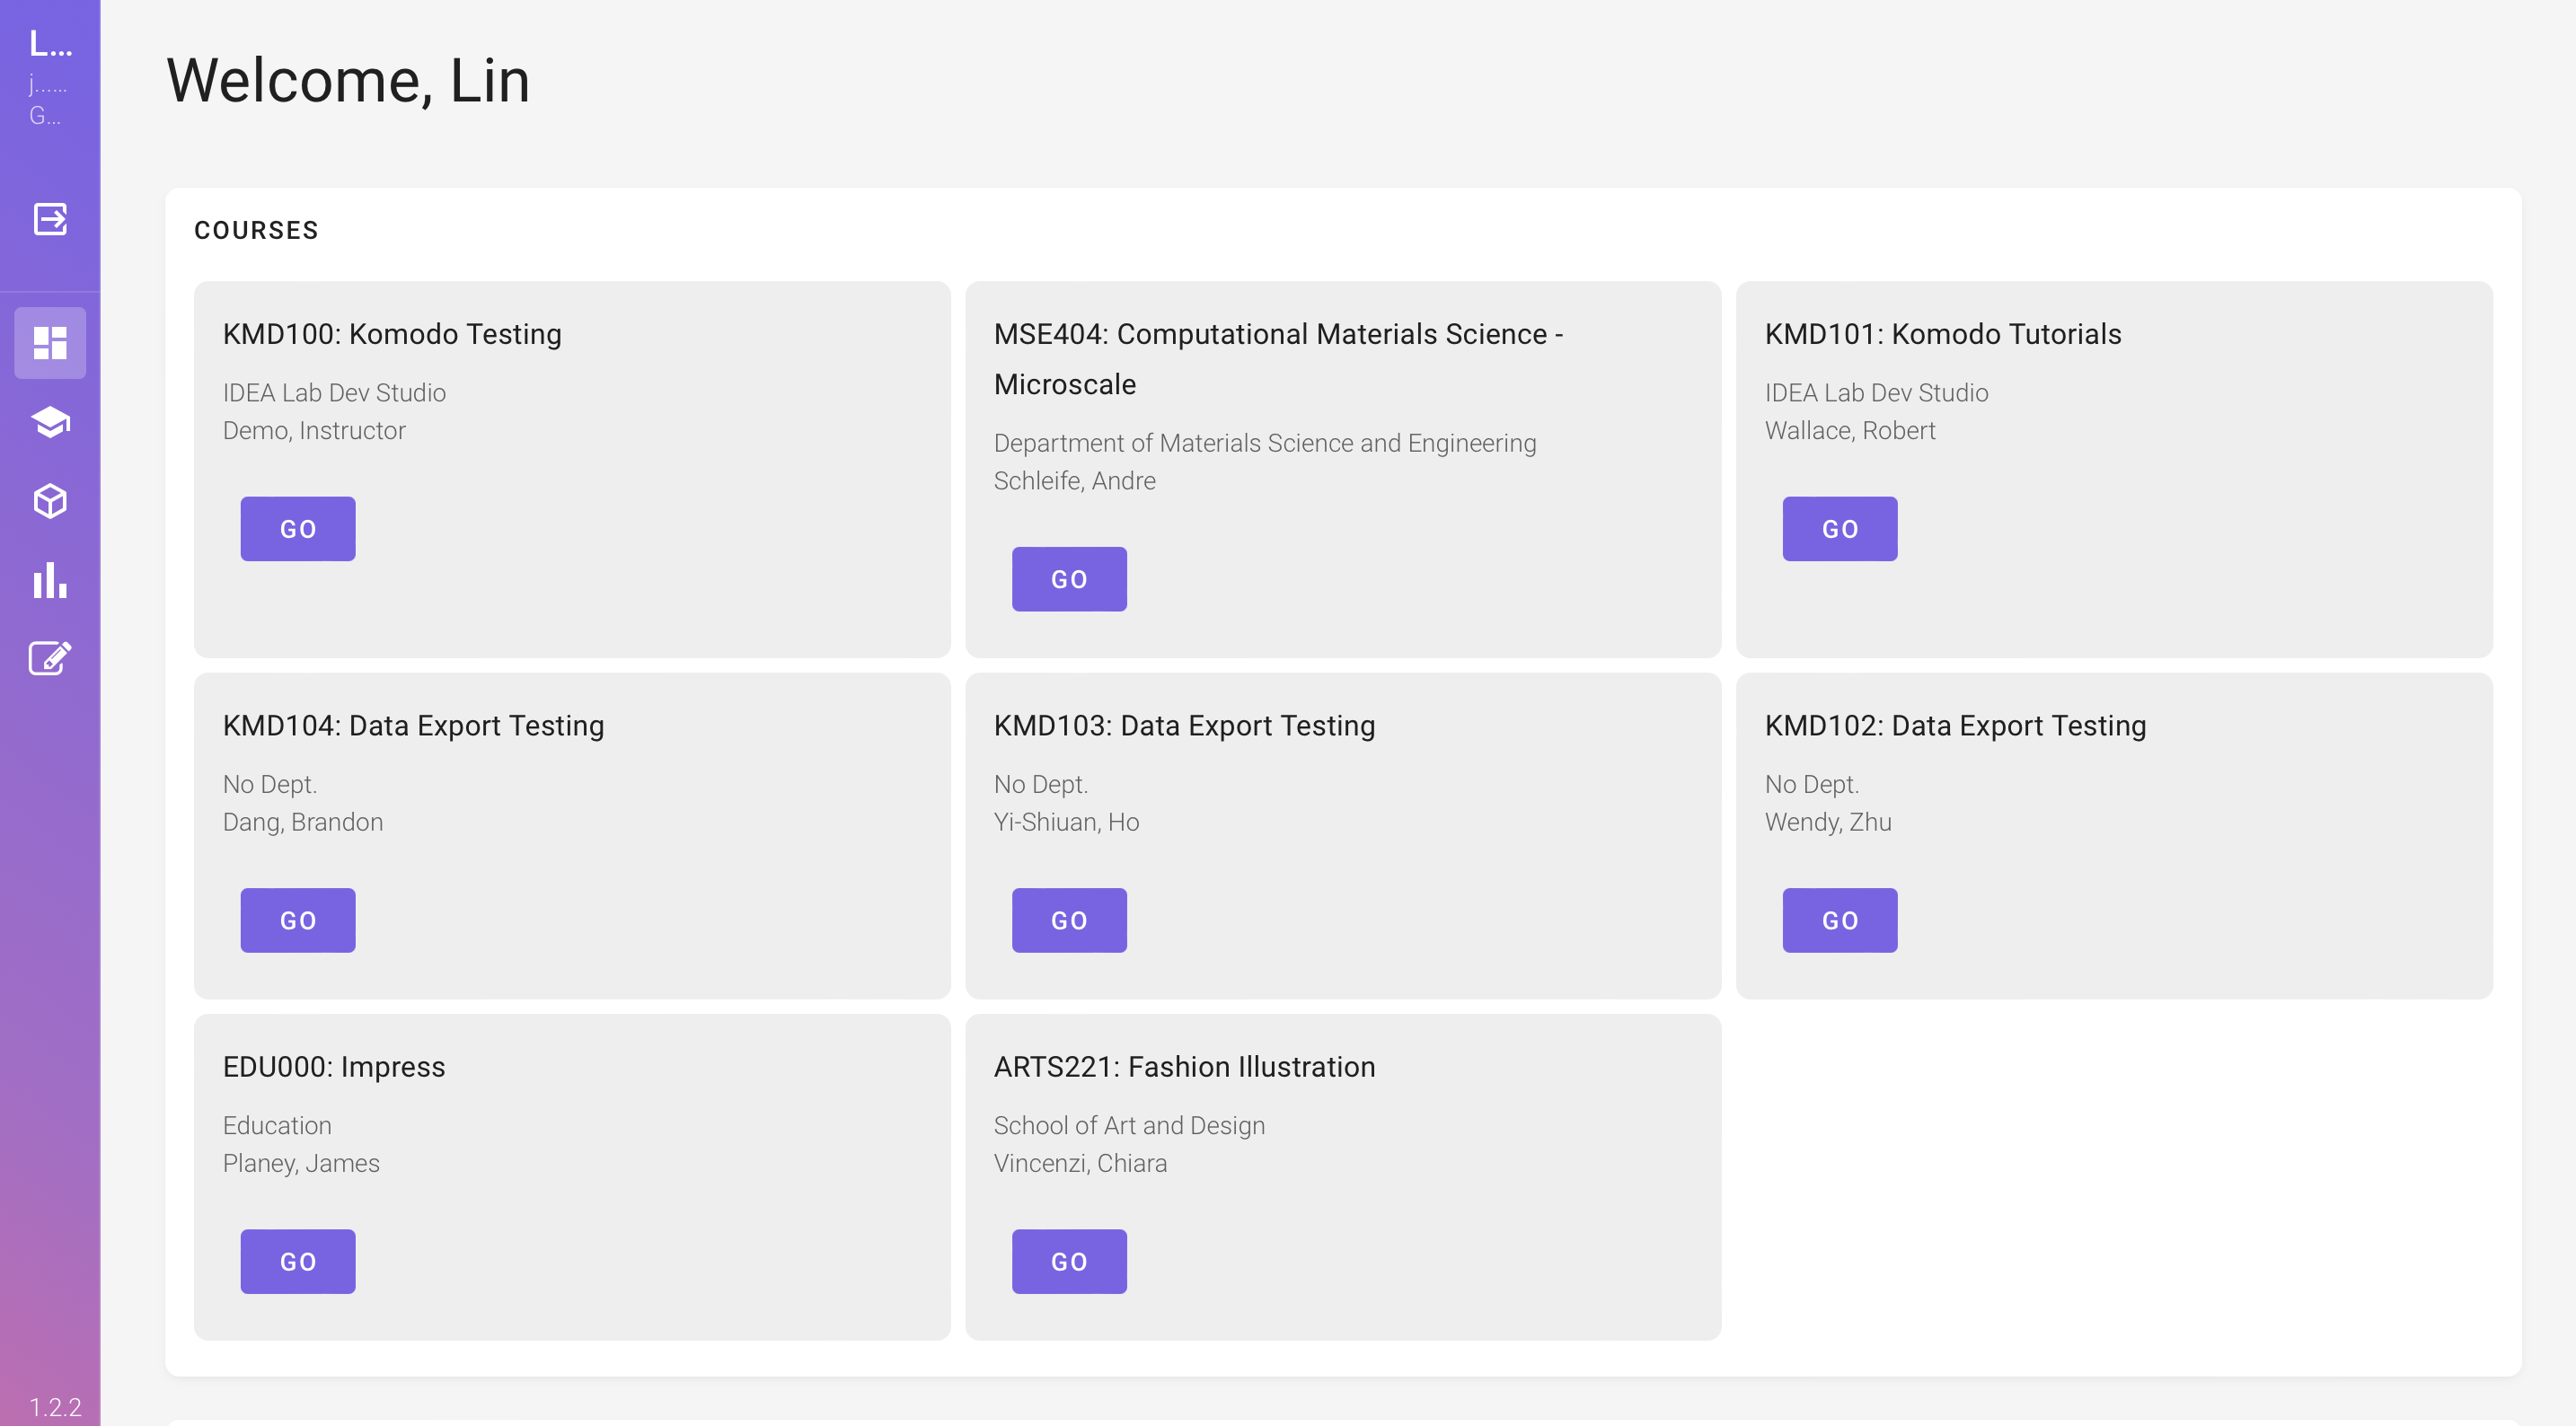Click version number 1.2.2 in sidebar

(x=55, y=1407)
